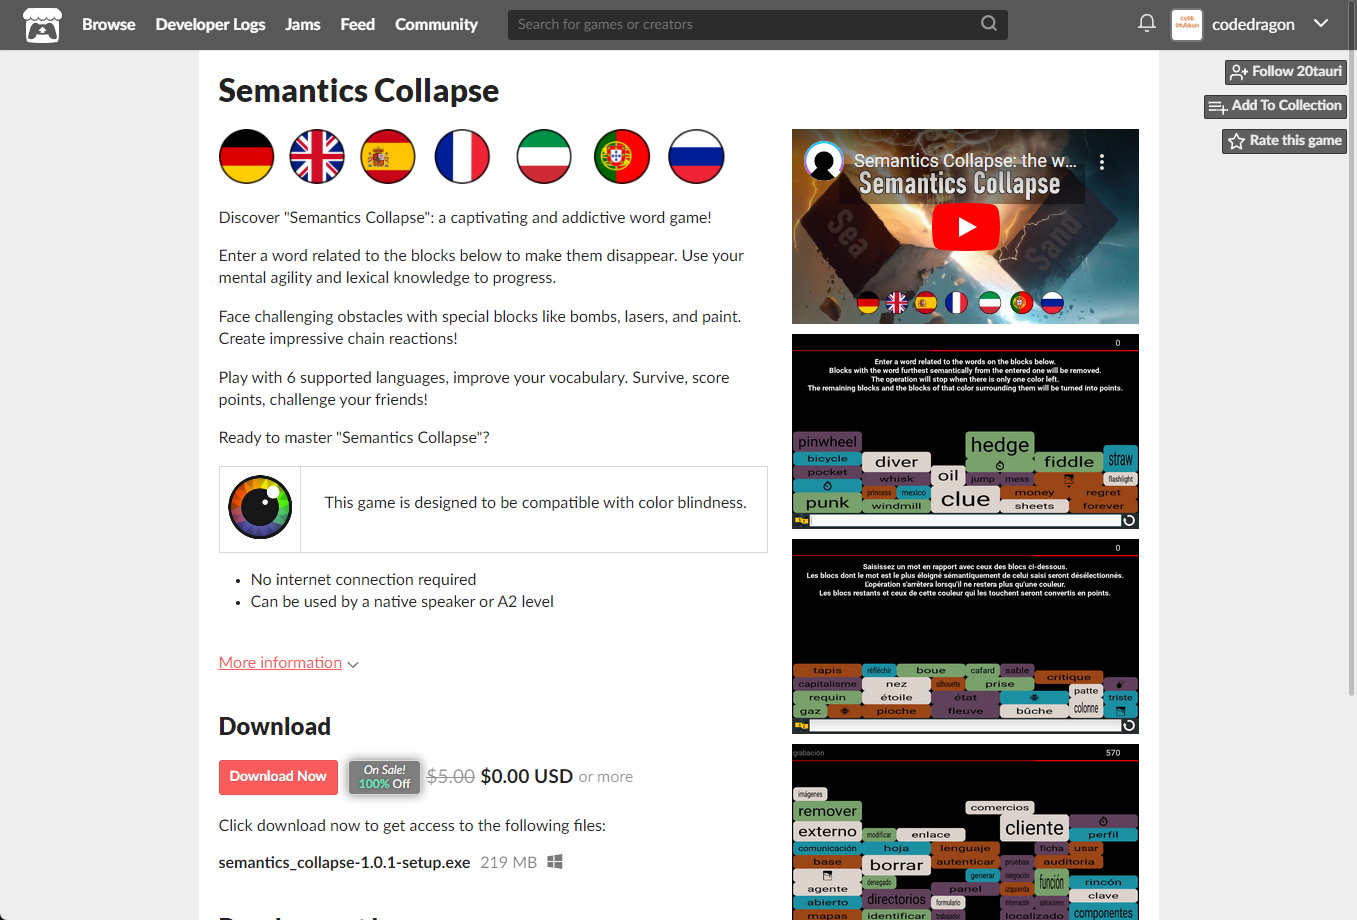
Task: Open Feed page
Action: click(357, 24)
